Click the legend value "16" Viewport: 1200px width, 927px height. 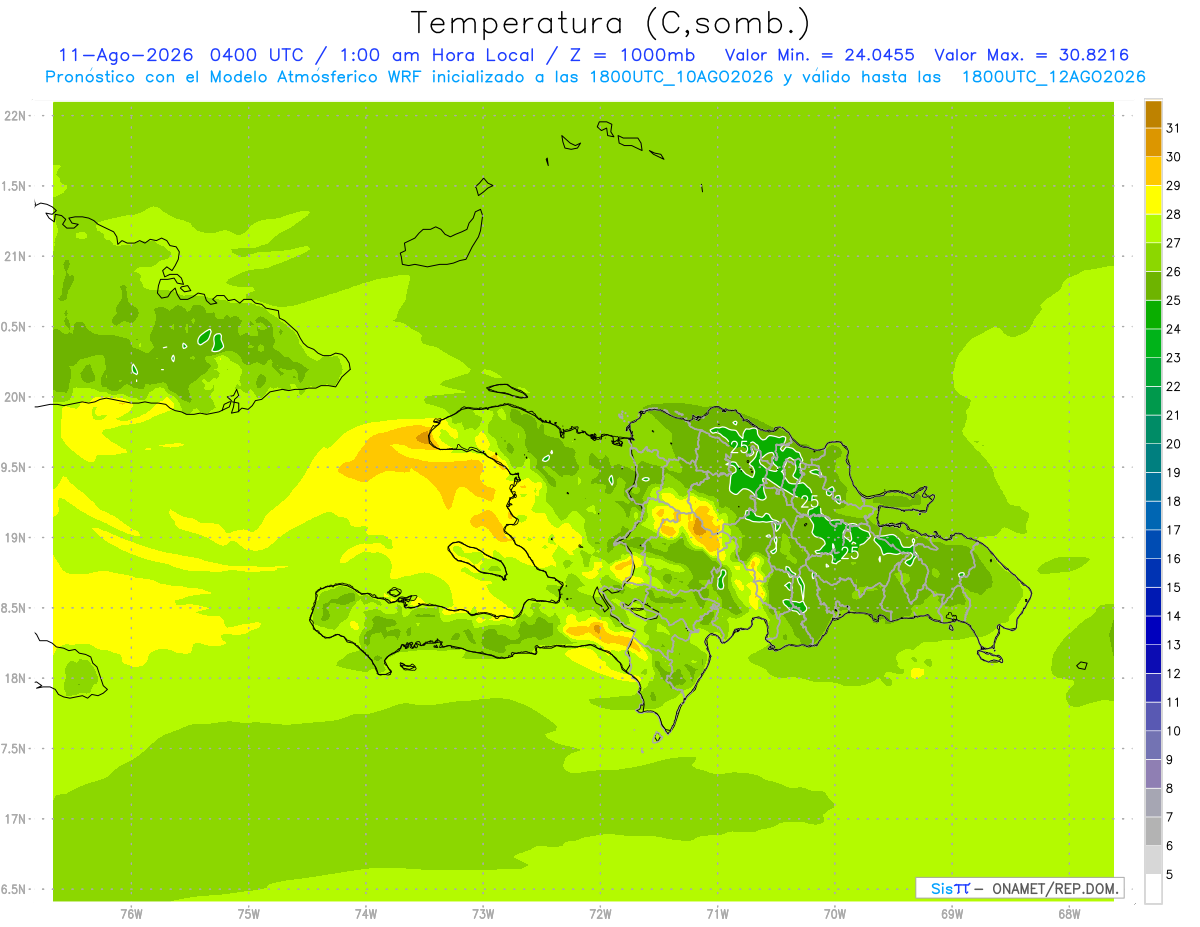tap(1174, 559)
